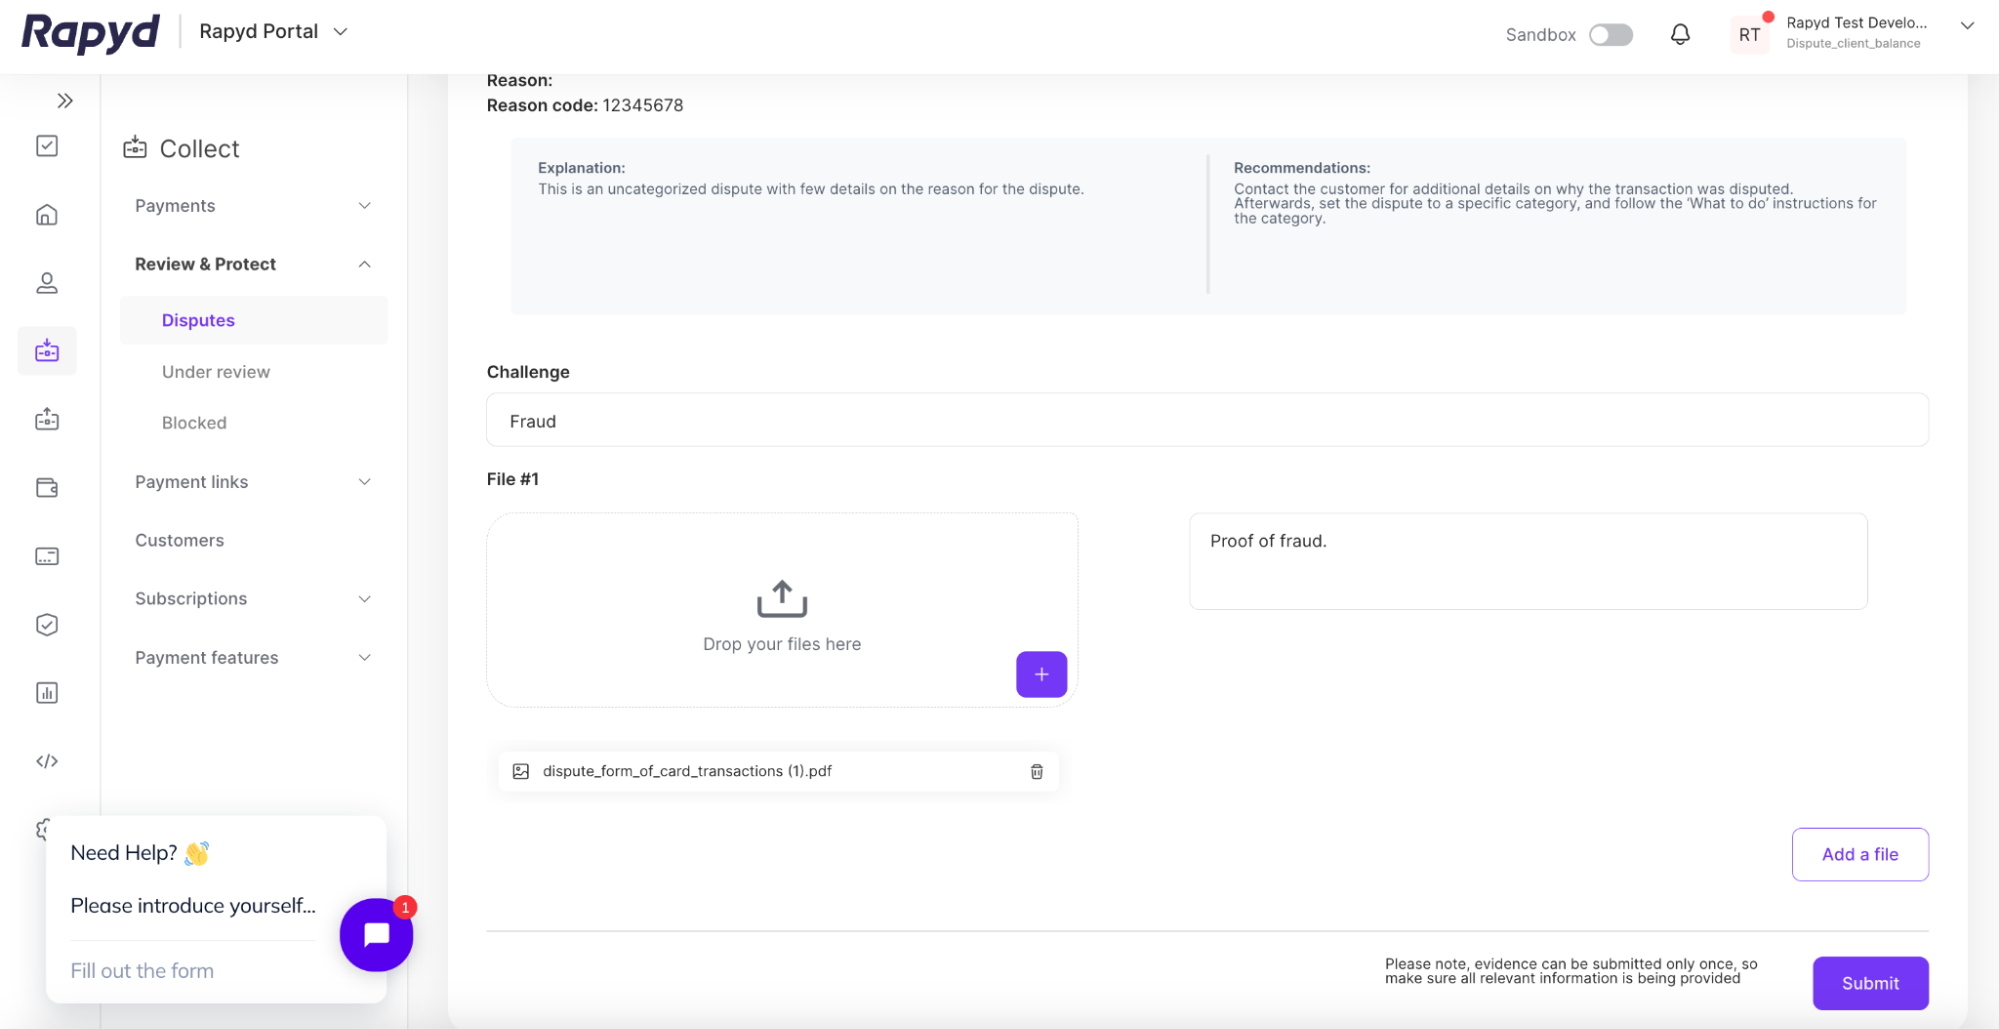1999x1029 pixels.
Task: Open the wallet icon in sidebar
Action: click(47, 488)
